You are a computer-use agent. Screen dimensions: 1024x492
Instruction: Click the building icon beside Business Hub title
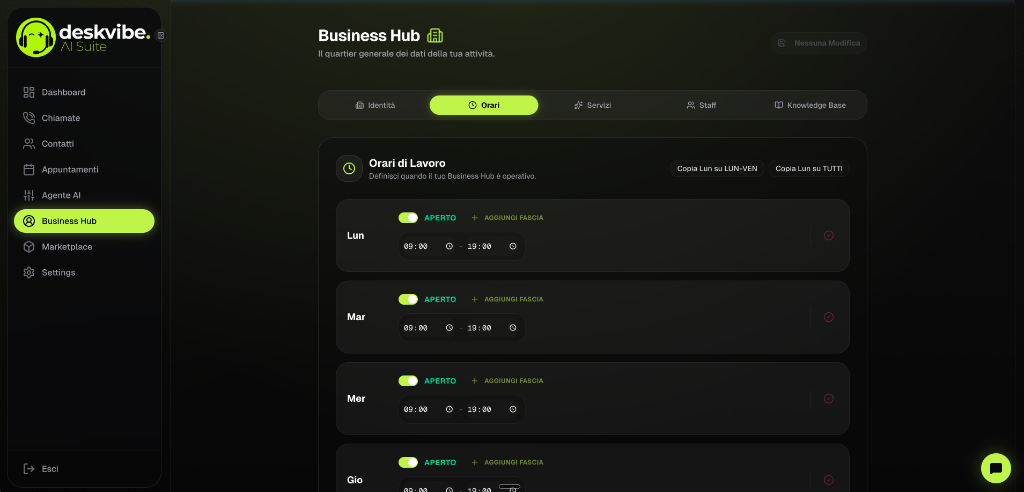coord(435,35)
